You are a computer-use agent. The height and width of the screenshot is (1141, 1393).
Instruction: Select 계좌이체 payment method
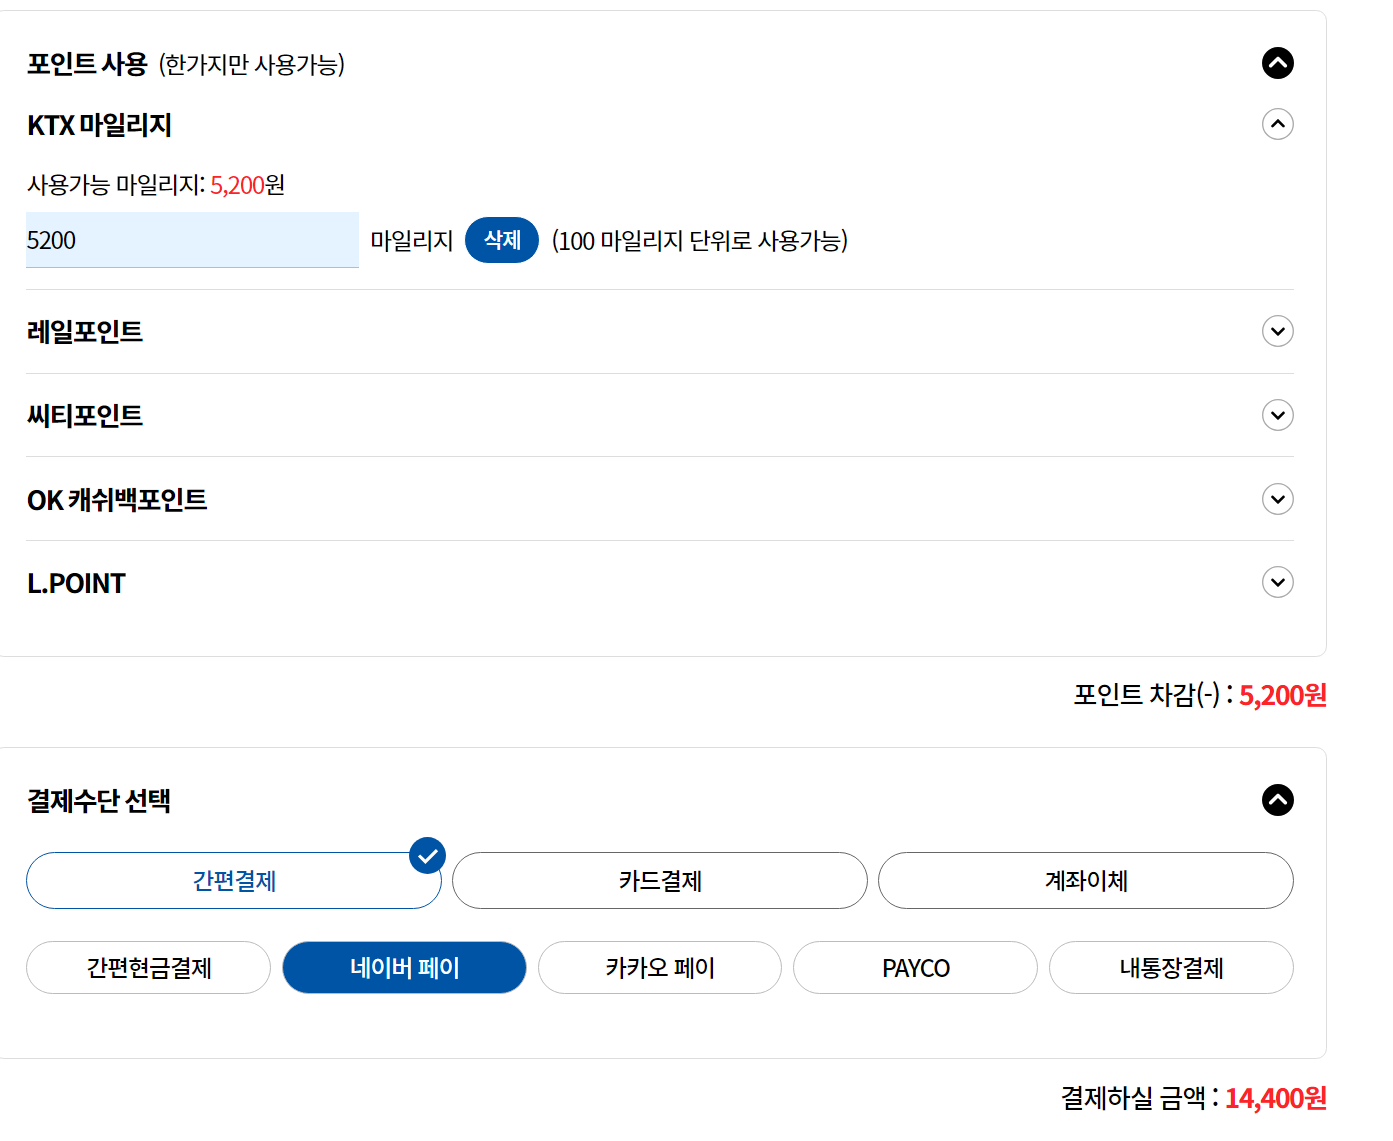[1086, 881]
